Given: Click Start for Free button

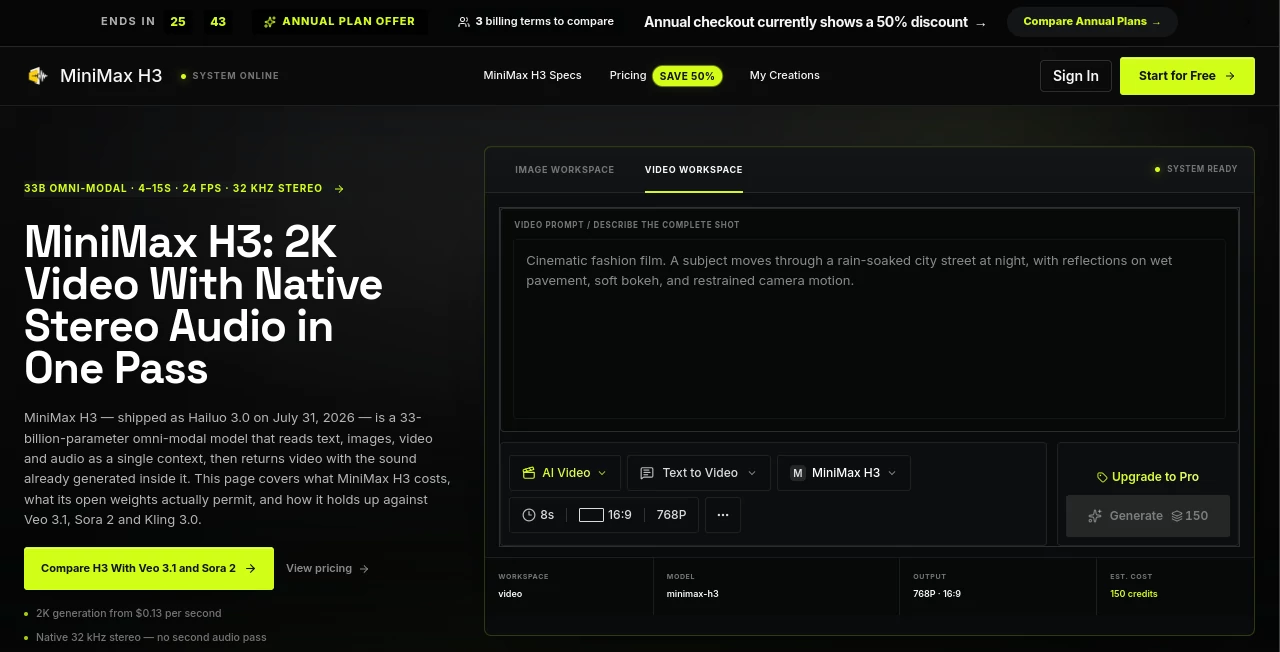Looking at the screenshot, I should (x=1187, y=76).
